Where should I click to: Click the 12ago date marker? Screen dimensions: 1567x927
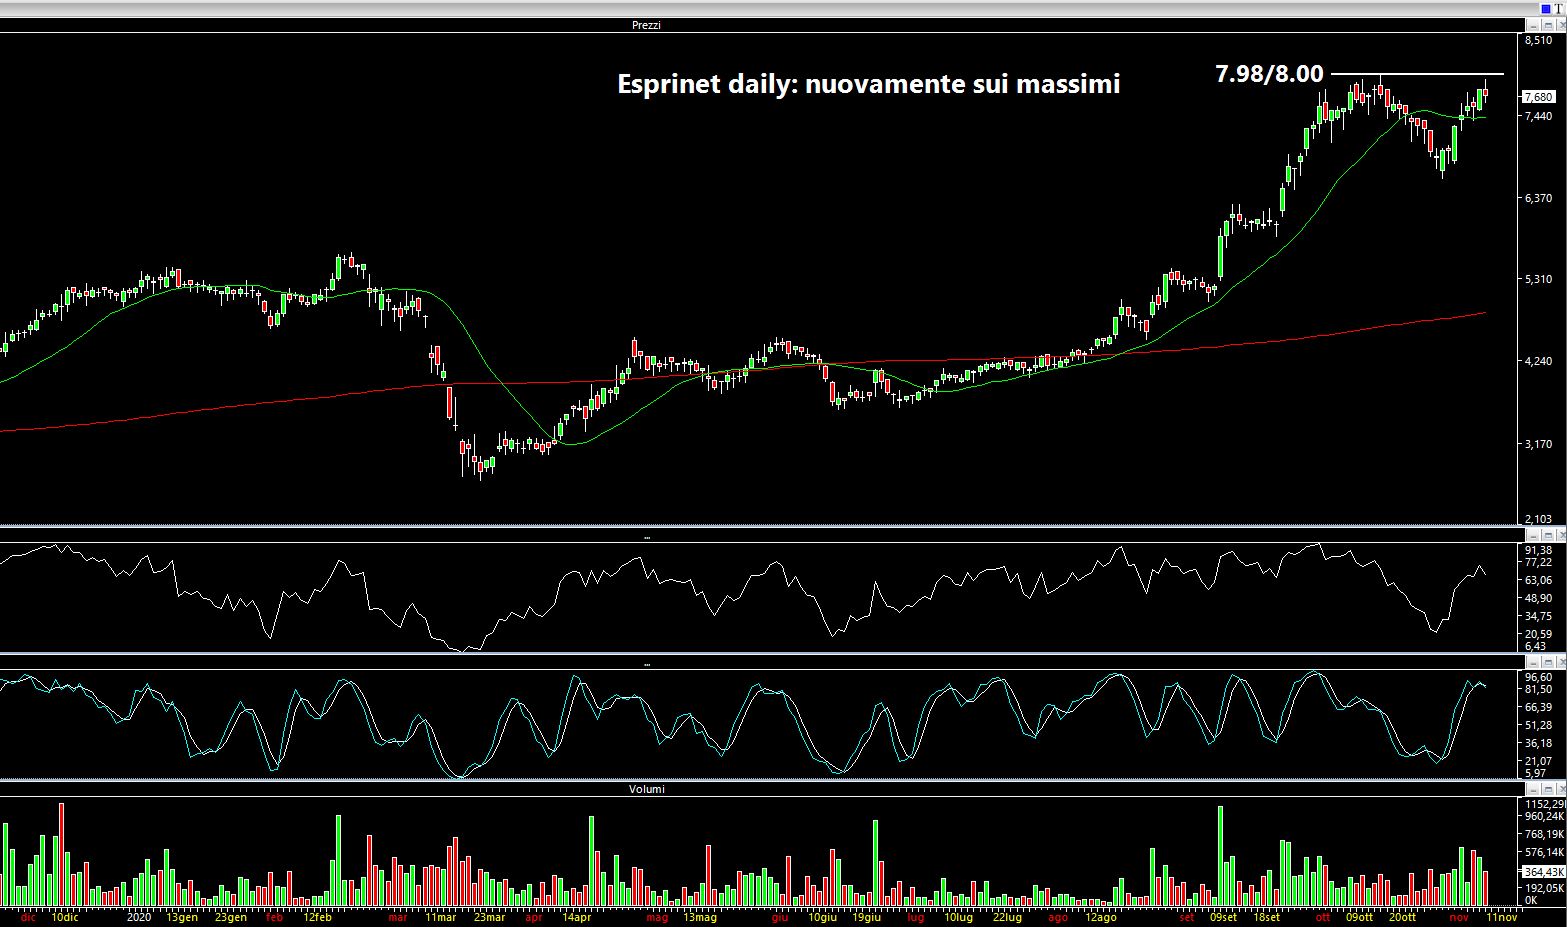pyautogui.click(x=1100, y=916)
